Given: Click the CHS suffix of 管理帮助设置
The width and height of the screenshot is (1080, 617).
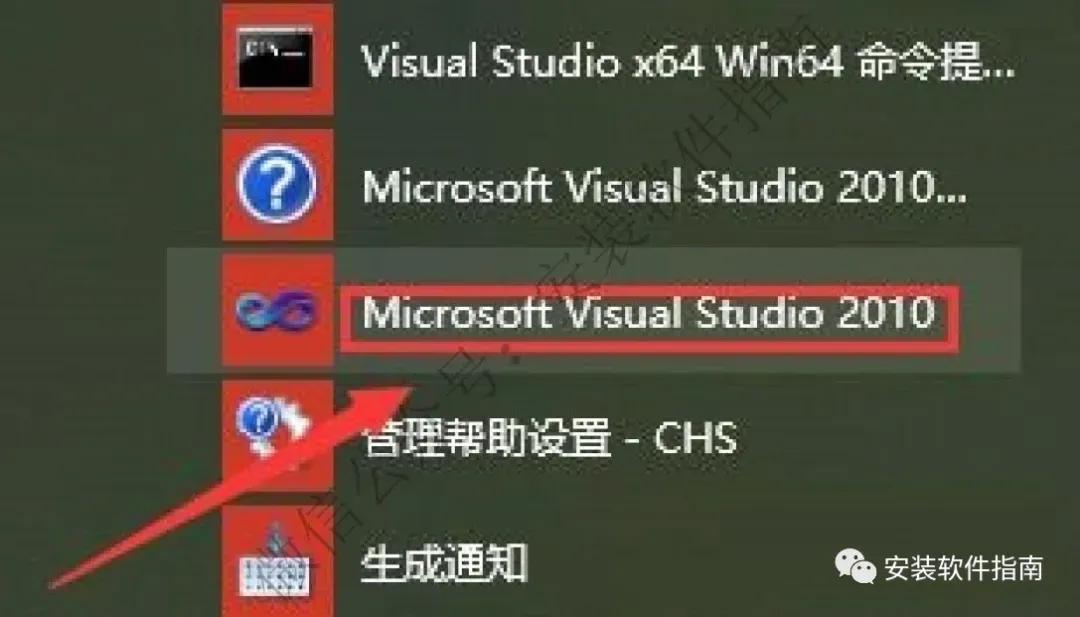Looking at the screenshot, I should [695, 437].
